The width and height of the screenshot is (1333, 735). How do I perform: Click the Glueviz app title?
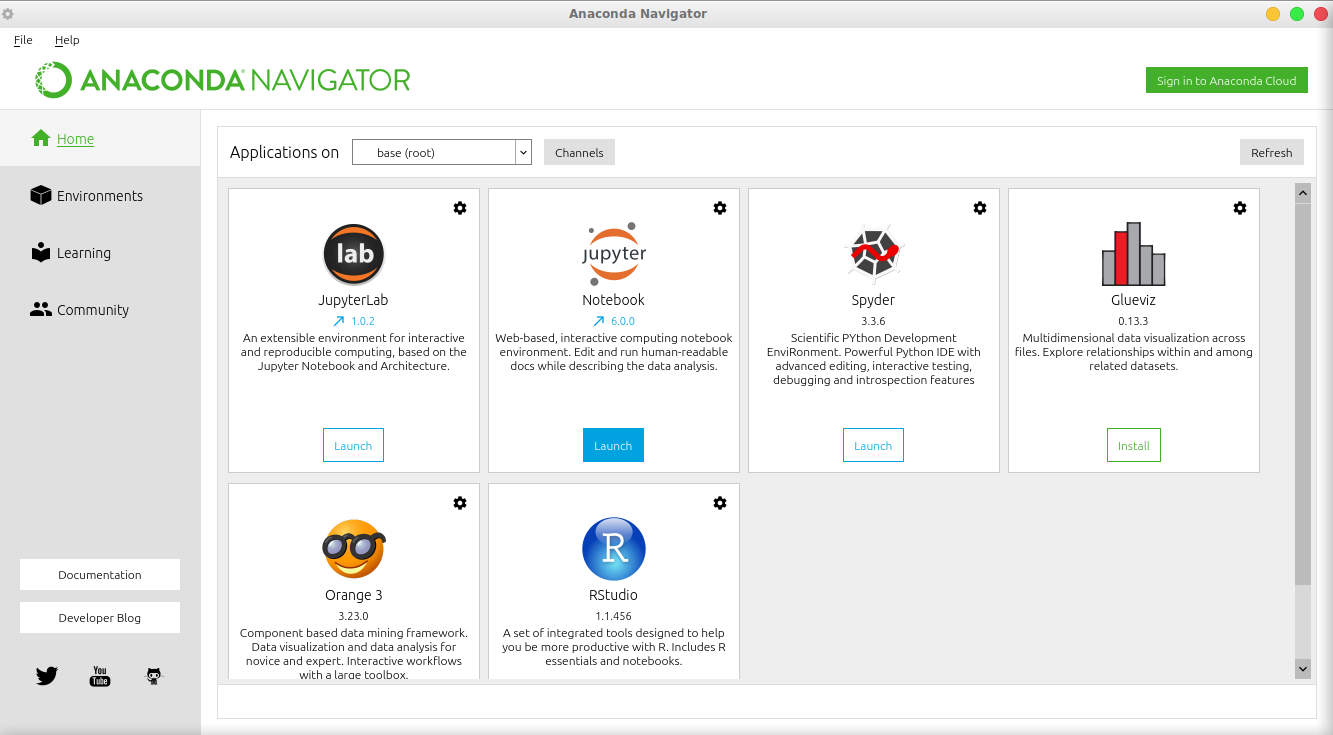click(x=1133, y=300)
